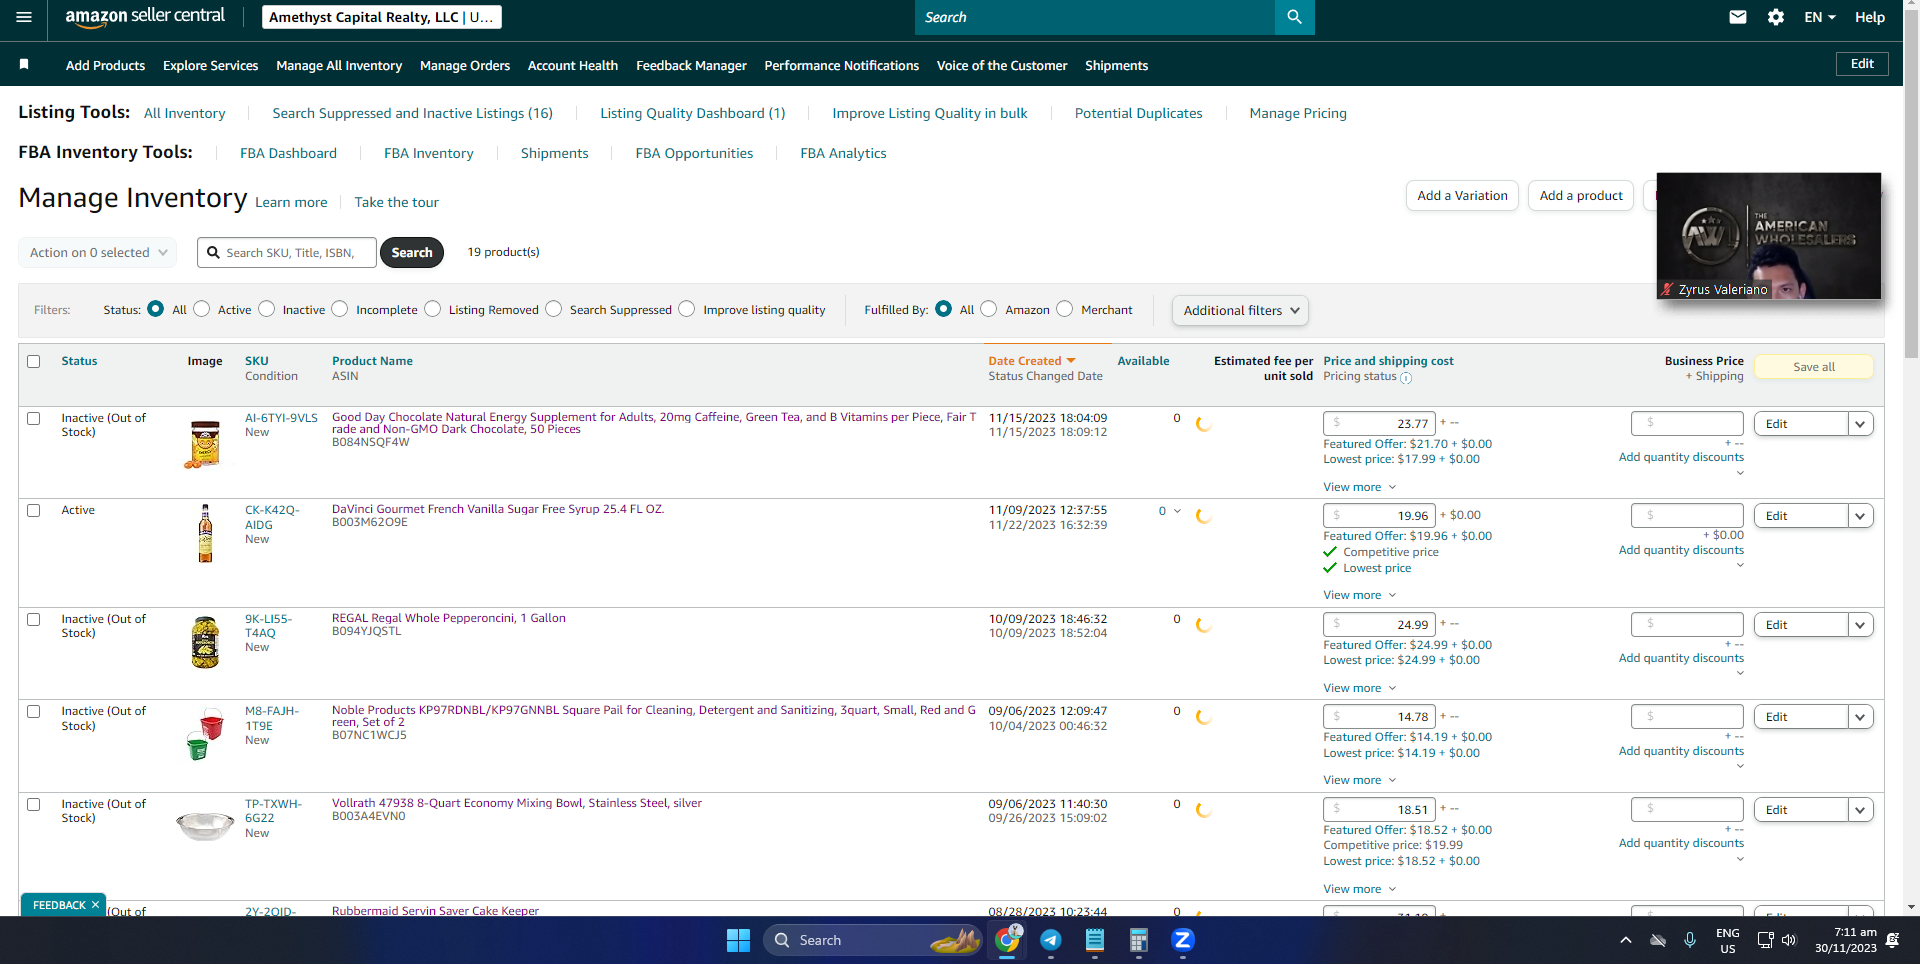Open Edit dropdown arrow for DaVinci Syrup
Screen dimensions: 1920x964
pyautogui.click(x=1860, y=516)
